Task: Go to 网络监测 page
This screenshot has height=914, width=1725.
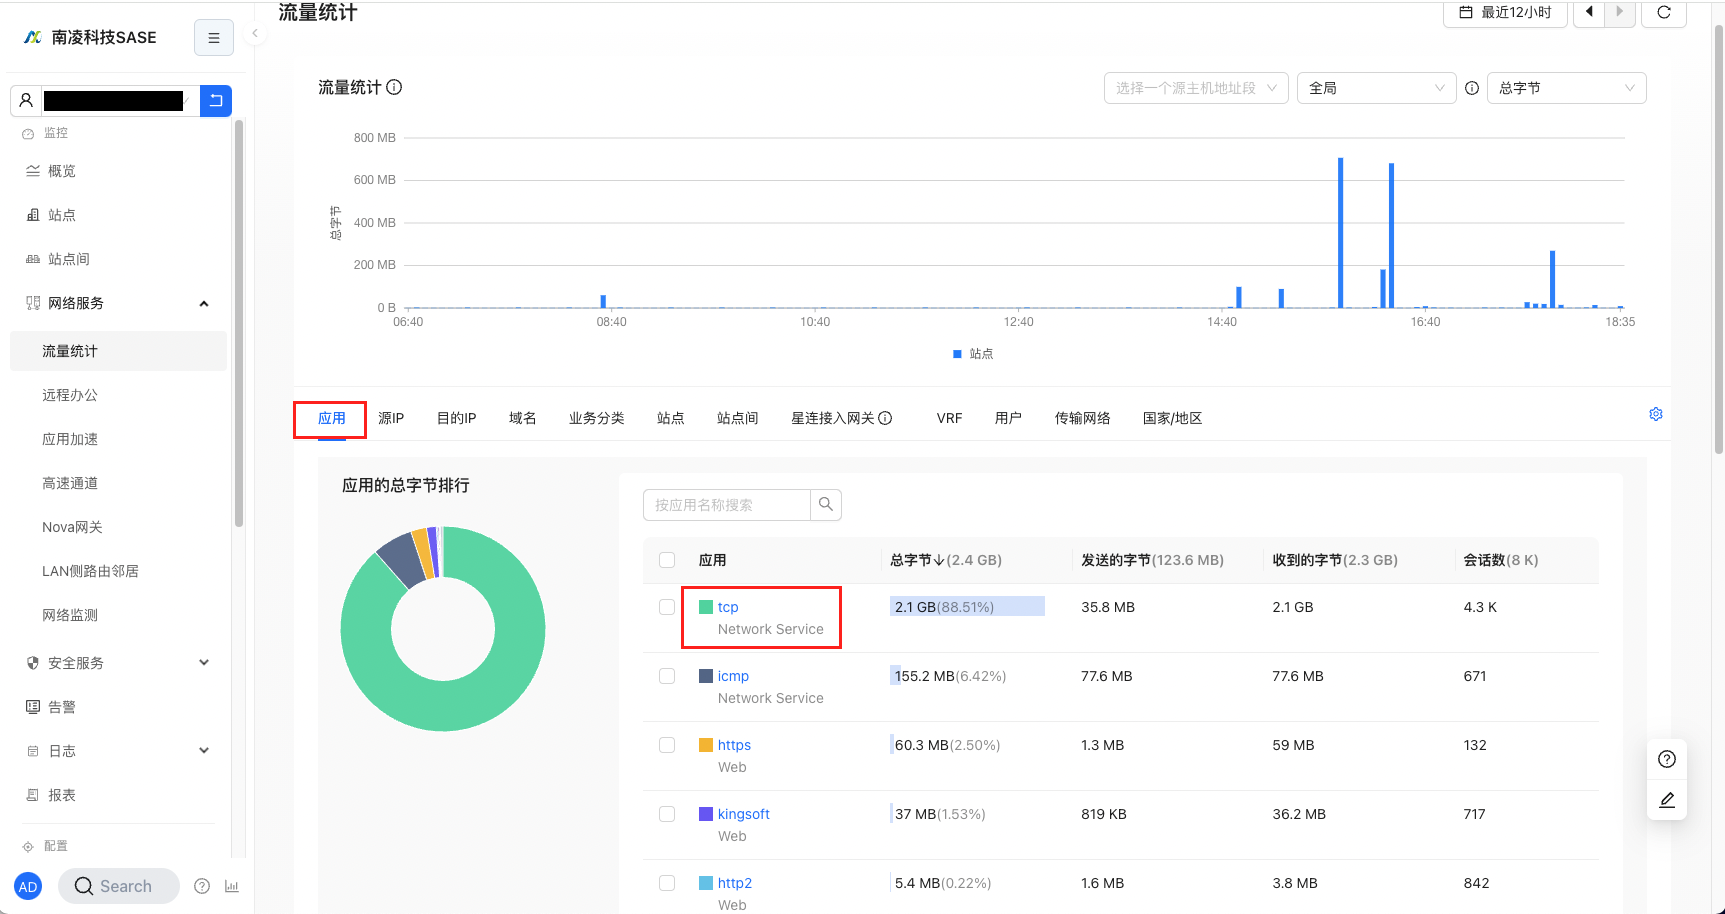Action: (x=70, y=615)
